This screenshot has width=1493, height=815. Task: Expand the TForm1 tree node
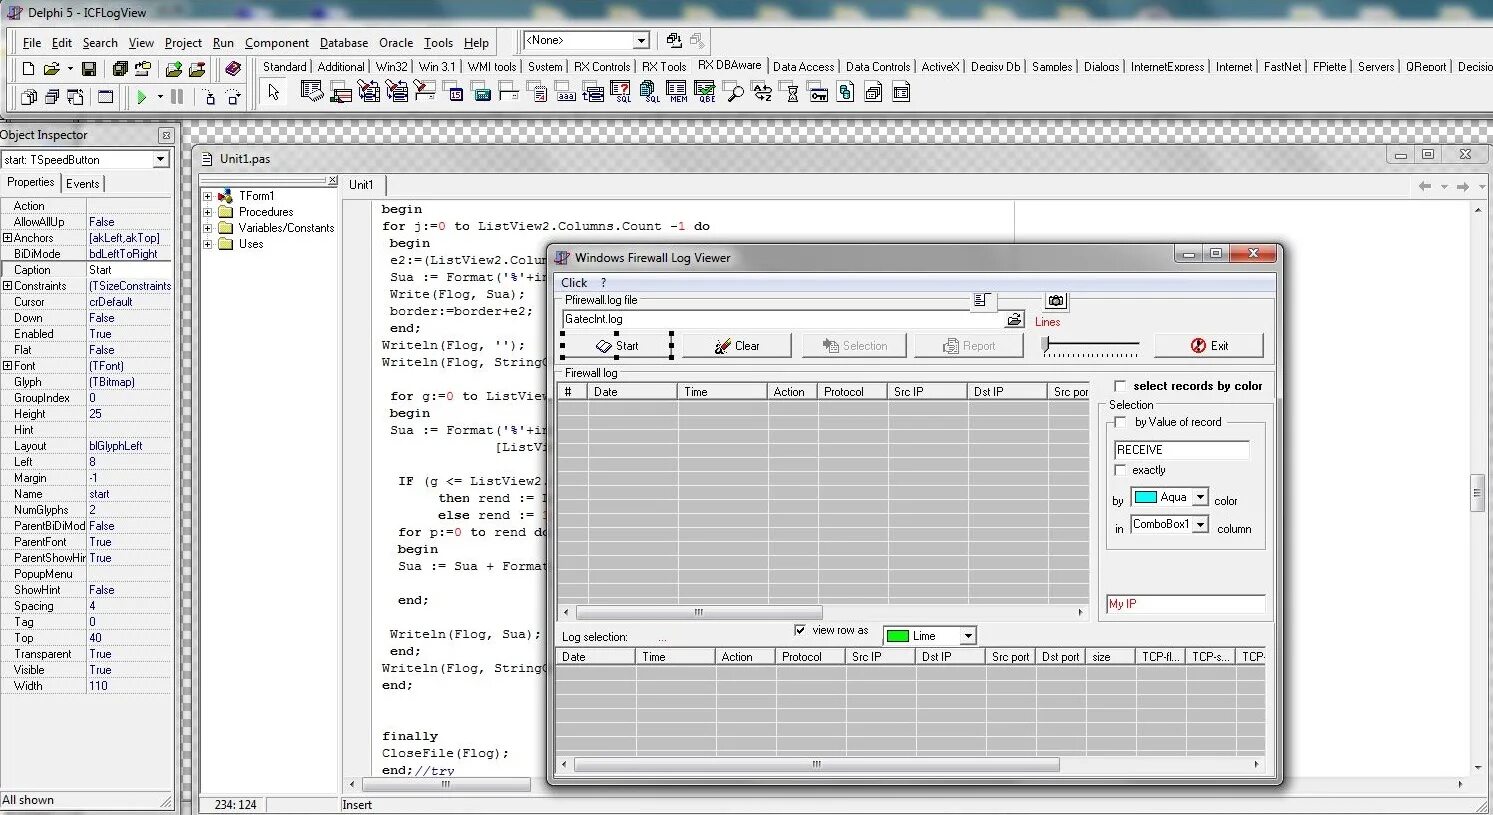[208, 196]
